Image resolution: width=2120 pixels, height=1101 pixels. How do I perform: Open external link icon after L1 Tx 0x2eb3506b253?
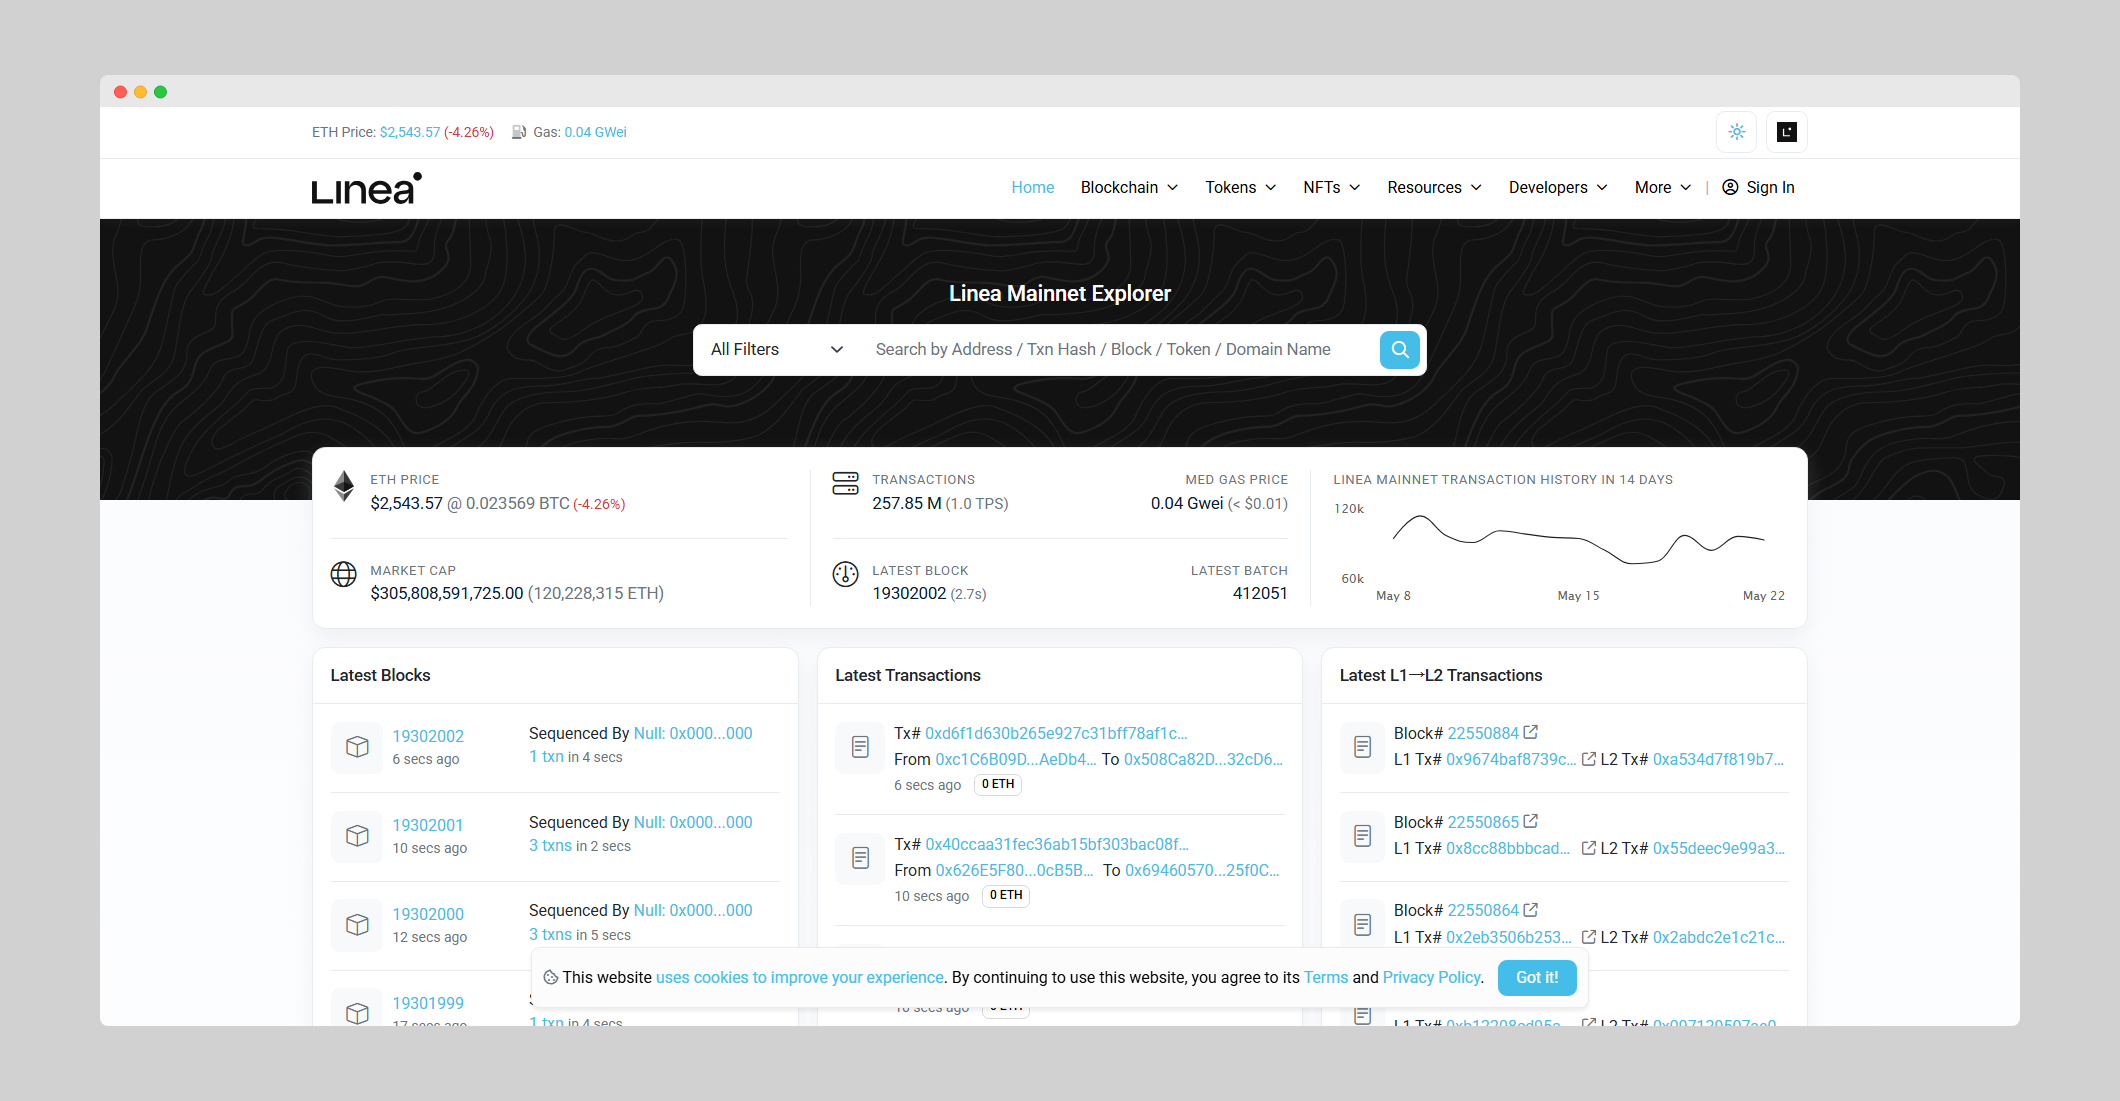(x=1589, y=937)
